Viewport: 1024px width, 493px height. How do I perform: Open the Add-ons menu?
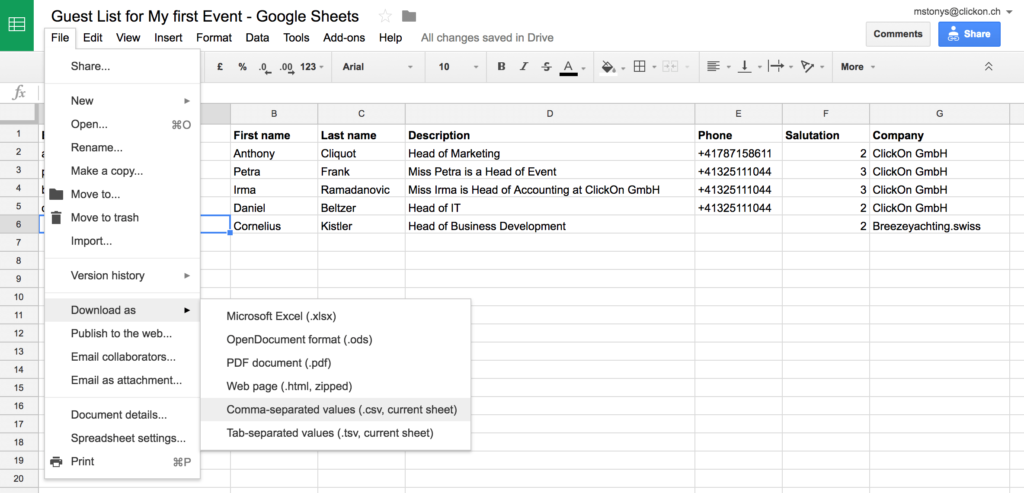point(344,38)
